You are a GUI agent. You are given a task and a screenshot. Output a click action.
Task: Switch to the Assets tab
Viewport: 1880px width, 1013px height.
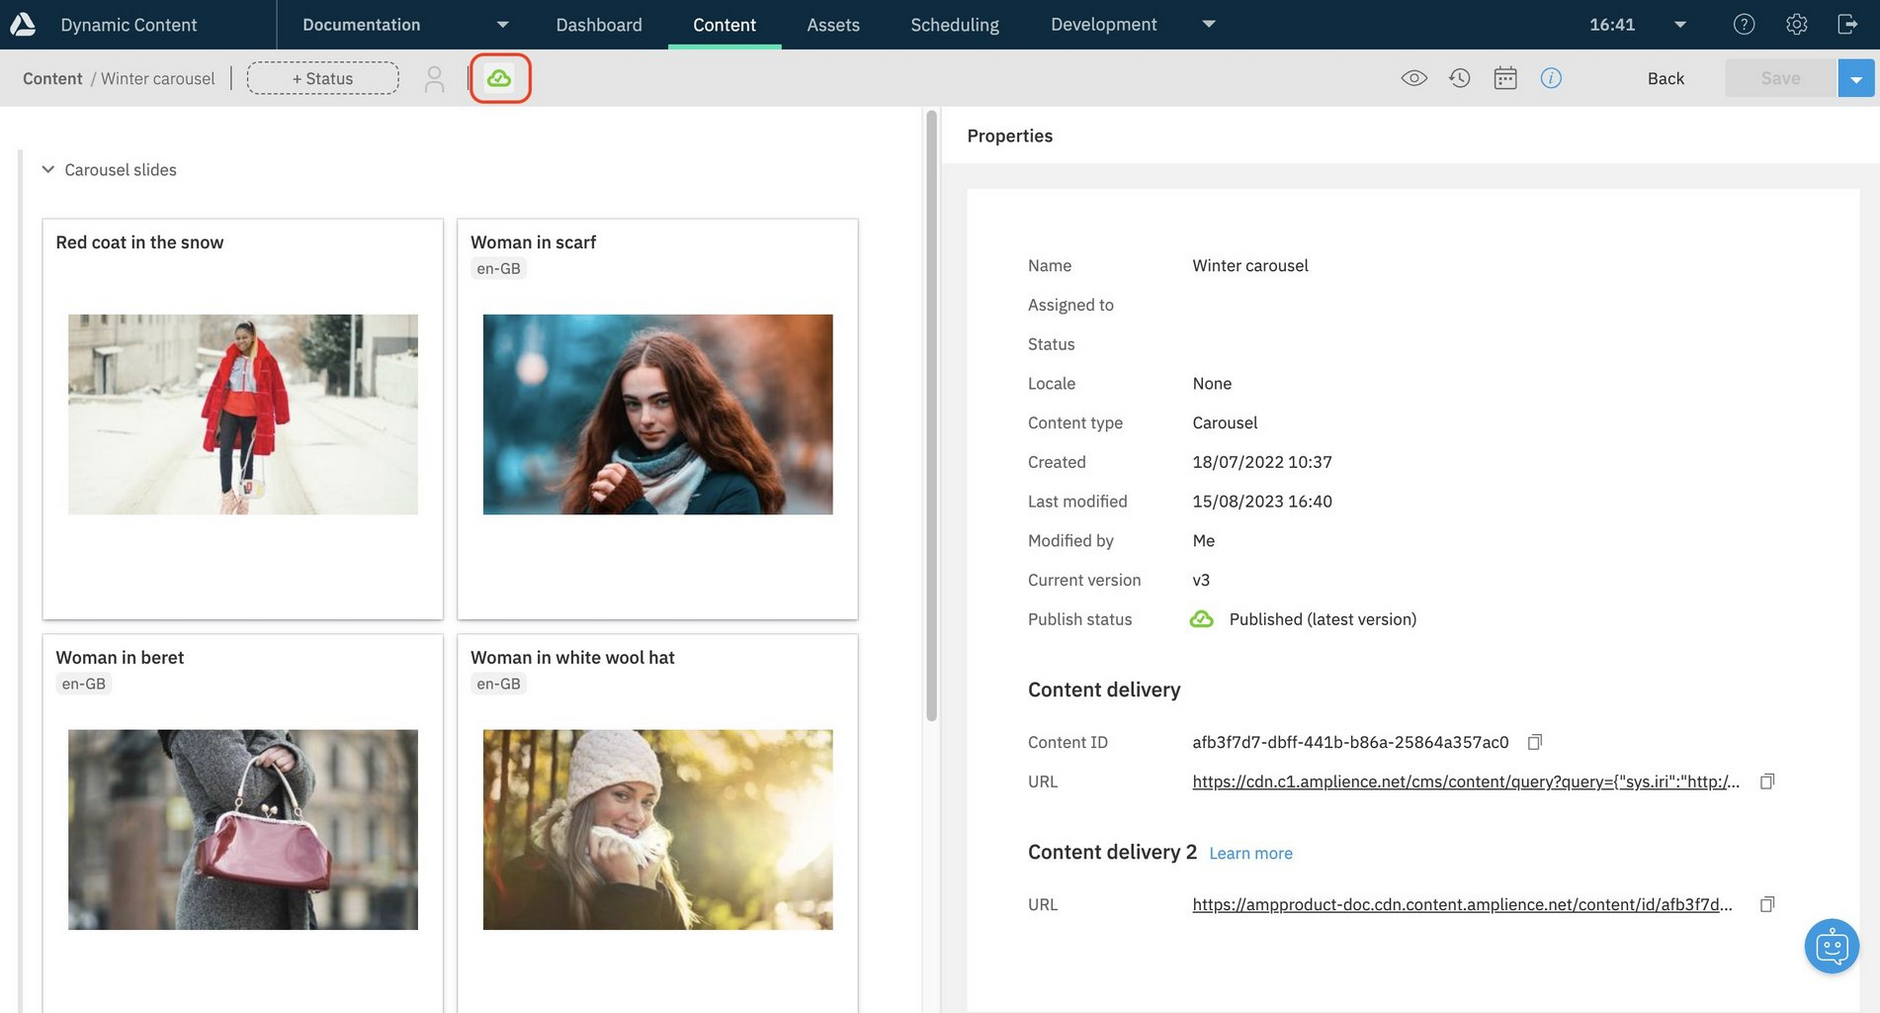tap(833, 24)
